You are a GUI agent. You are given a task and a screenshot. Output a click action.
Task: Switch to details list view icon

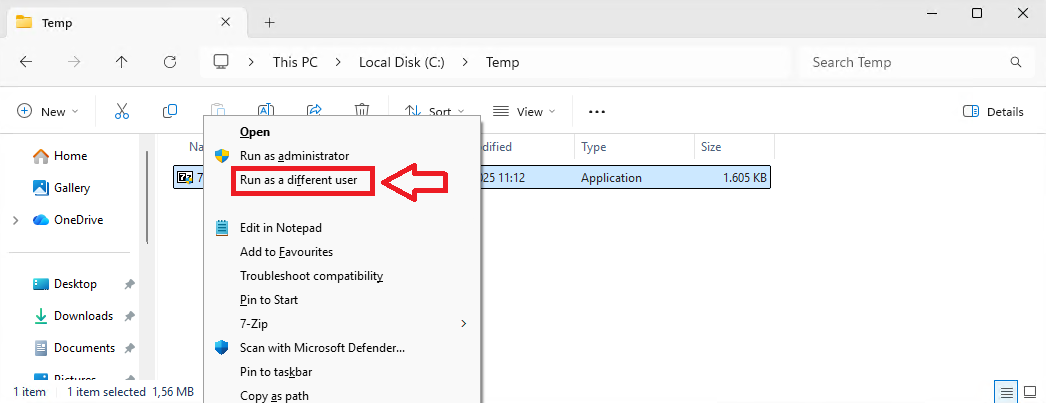coord(1007,392)
